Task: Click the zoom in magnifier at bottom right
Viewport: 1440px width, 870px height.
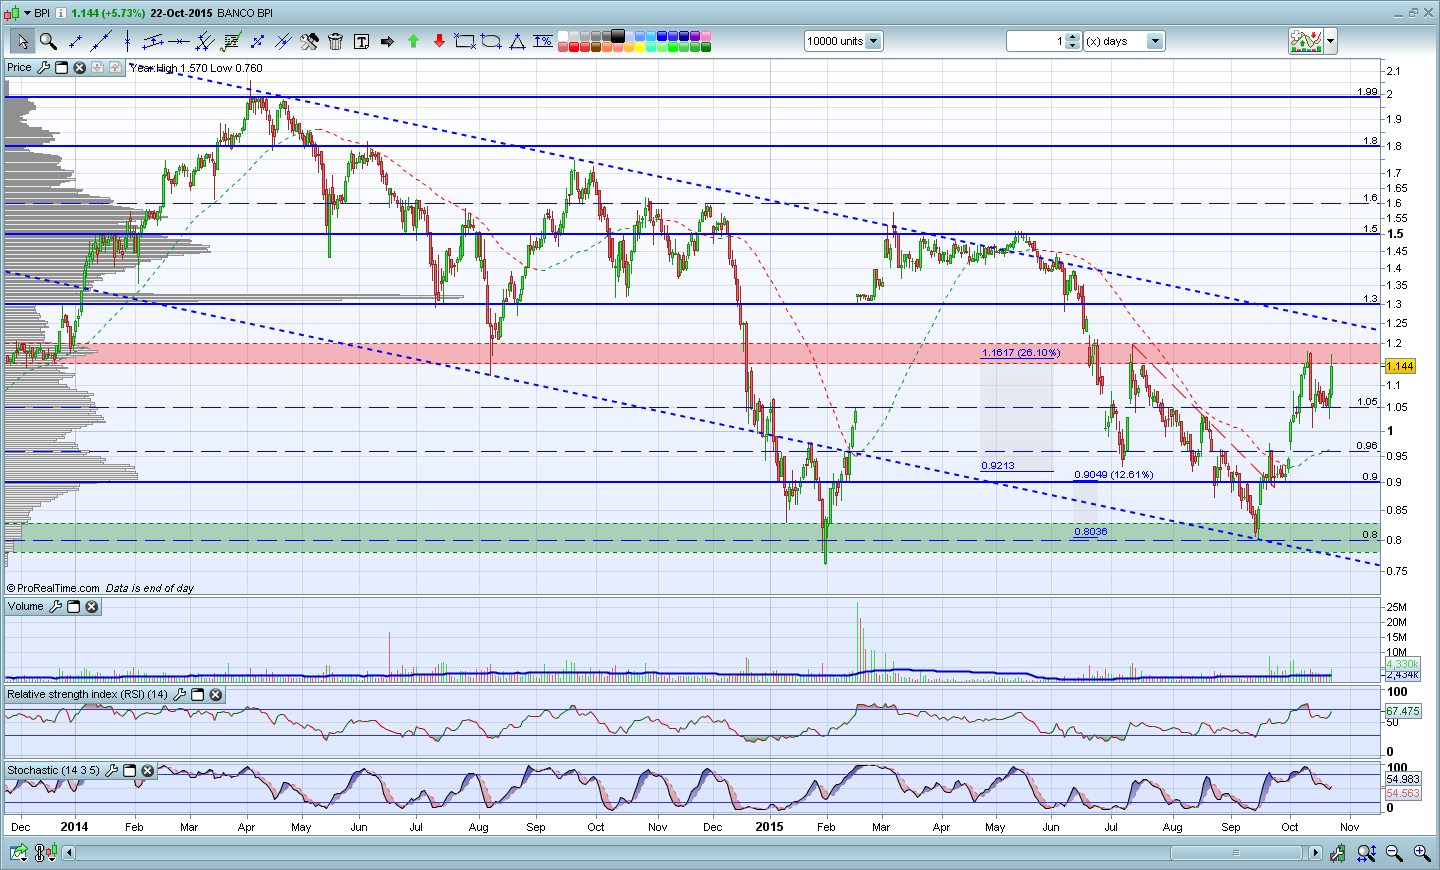Action: [1421, 853]
